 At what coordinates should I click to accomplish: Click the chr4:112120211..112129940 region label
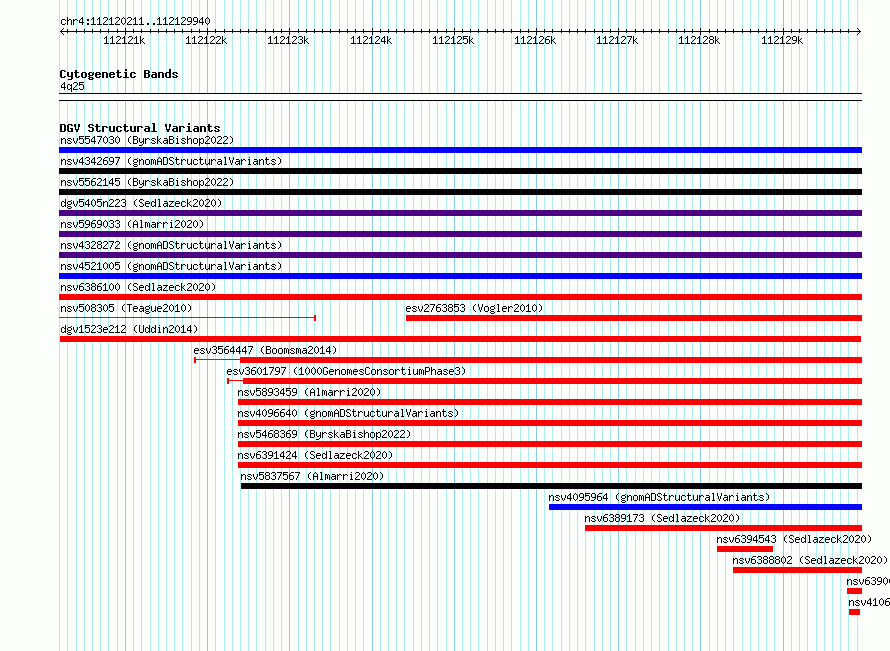click(x=135, y=21)
